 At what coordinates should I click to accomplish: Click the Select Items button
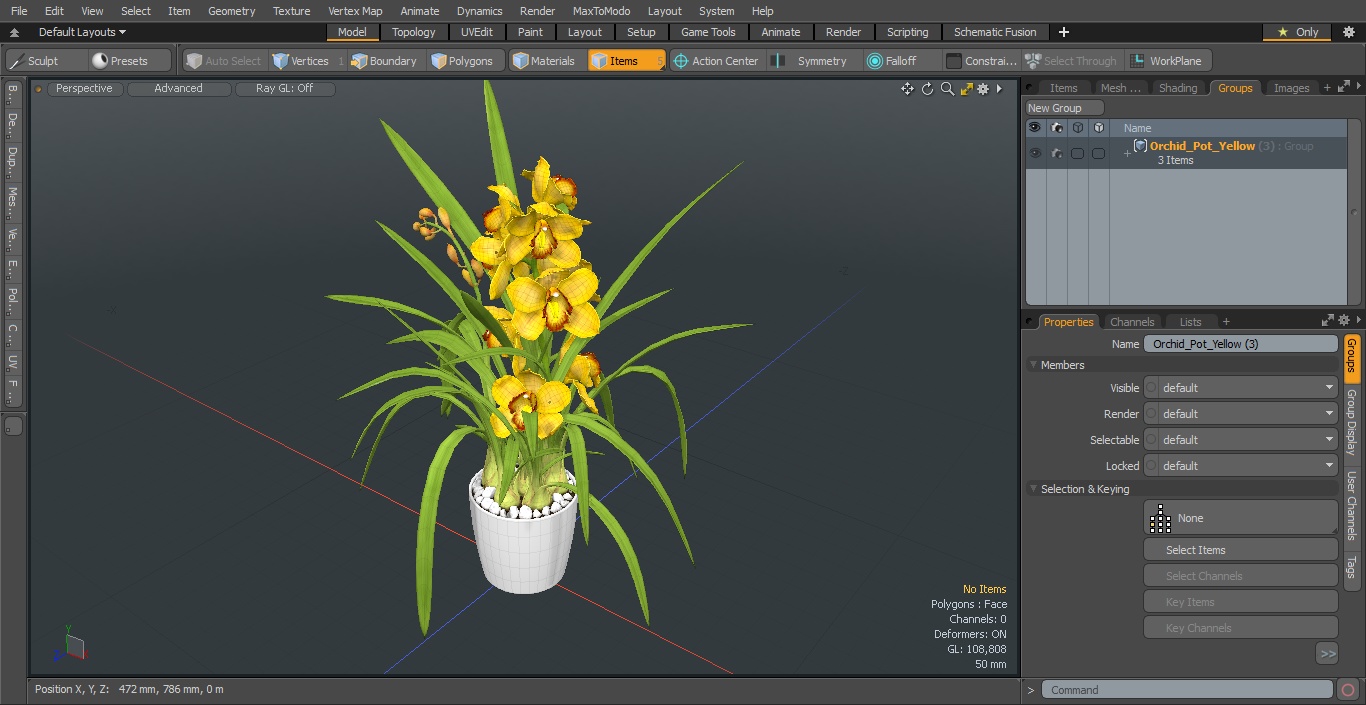1240,550
